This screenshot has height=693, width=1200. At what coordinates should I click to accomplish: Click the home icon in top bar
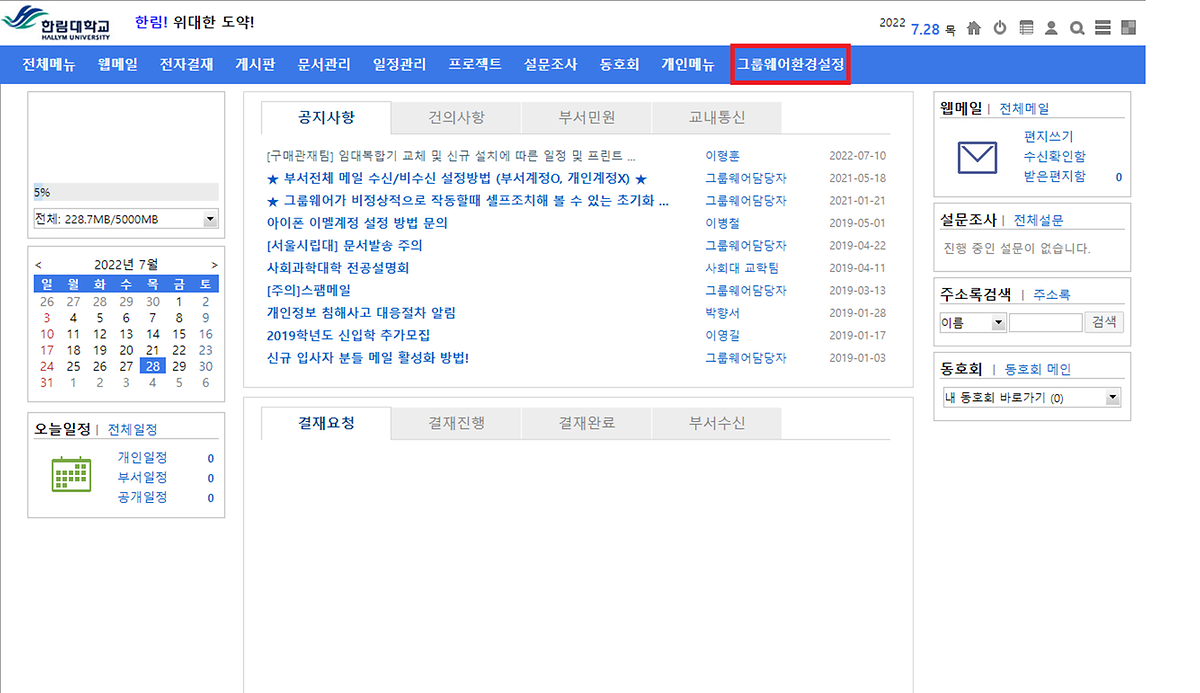[x=974, y=28]
